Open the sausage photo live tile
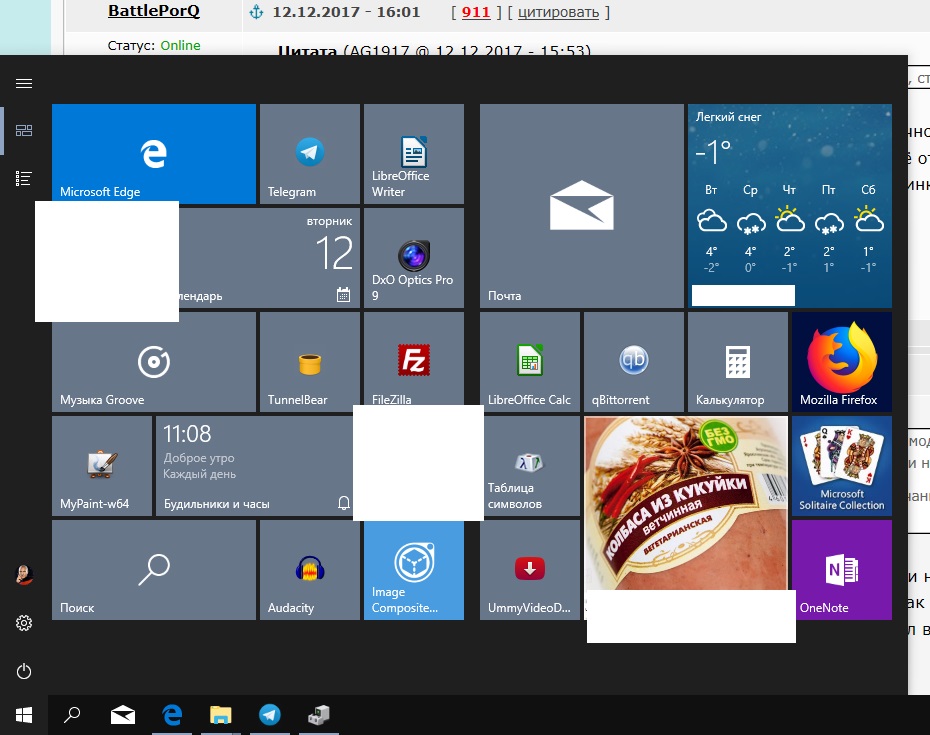This screenshot has width=930, height=735. coord(686,503)
